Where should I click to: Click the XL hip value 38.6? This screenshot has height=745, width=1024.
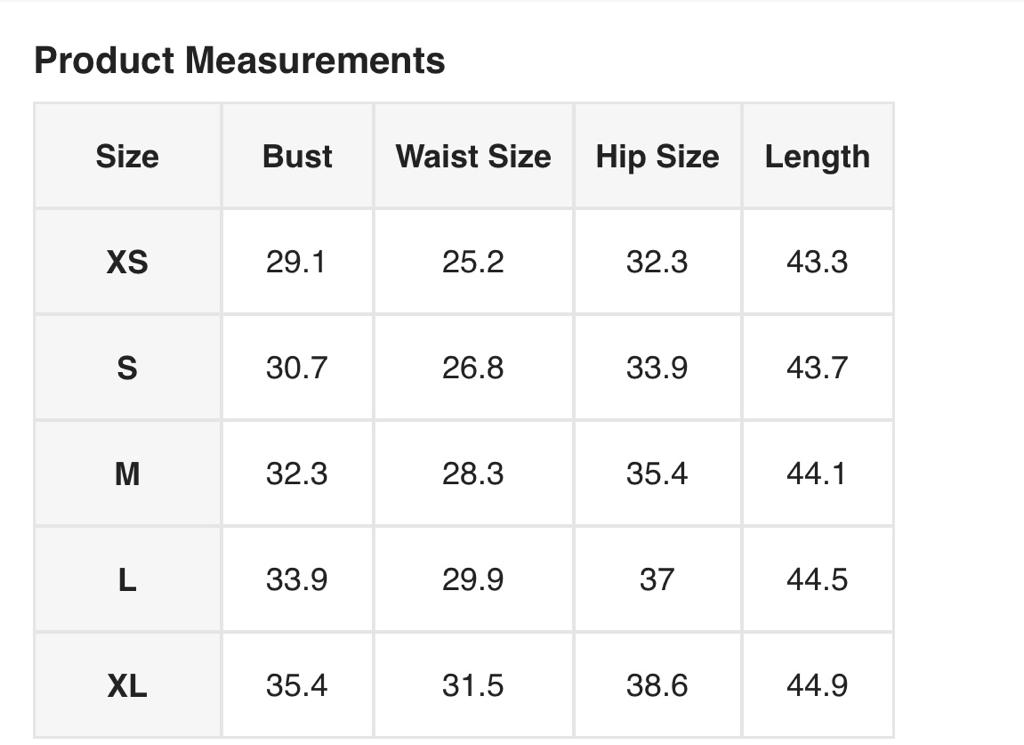pyautogui.click(x=657, y=686)
